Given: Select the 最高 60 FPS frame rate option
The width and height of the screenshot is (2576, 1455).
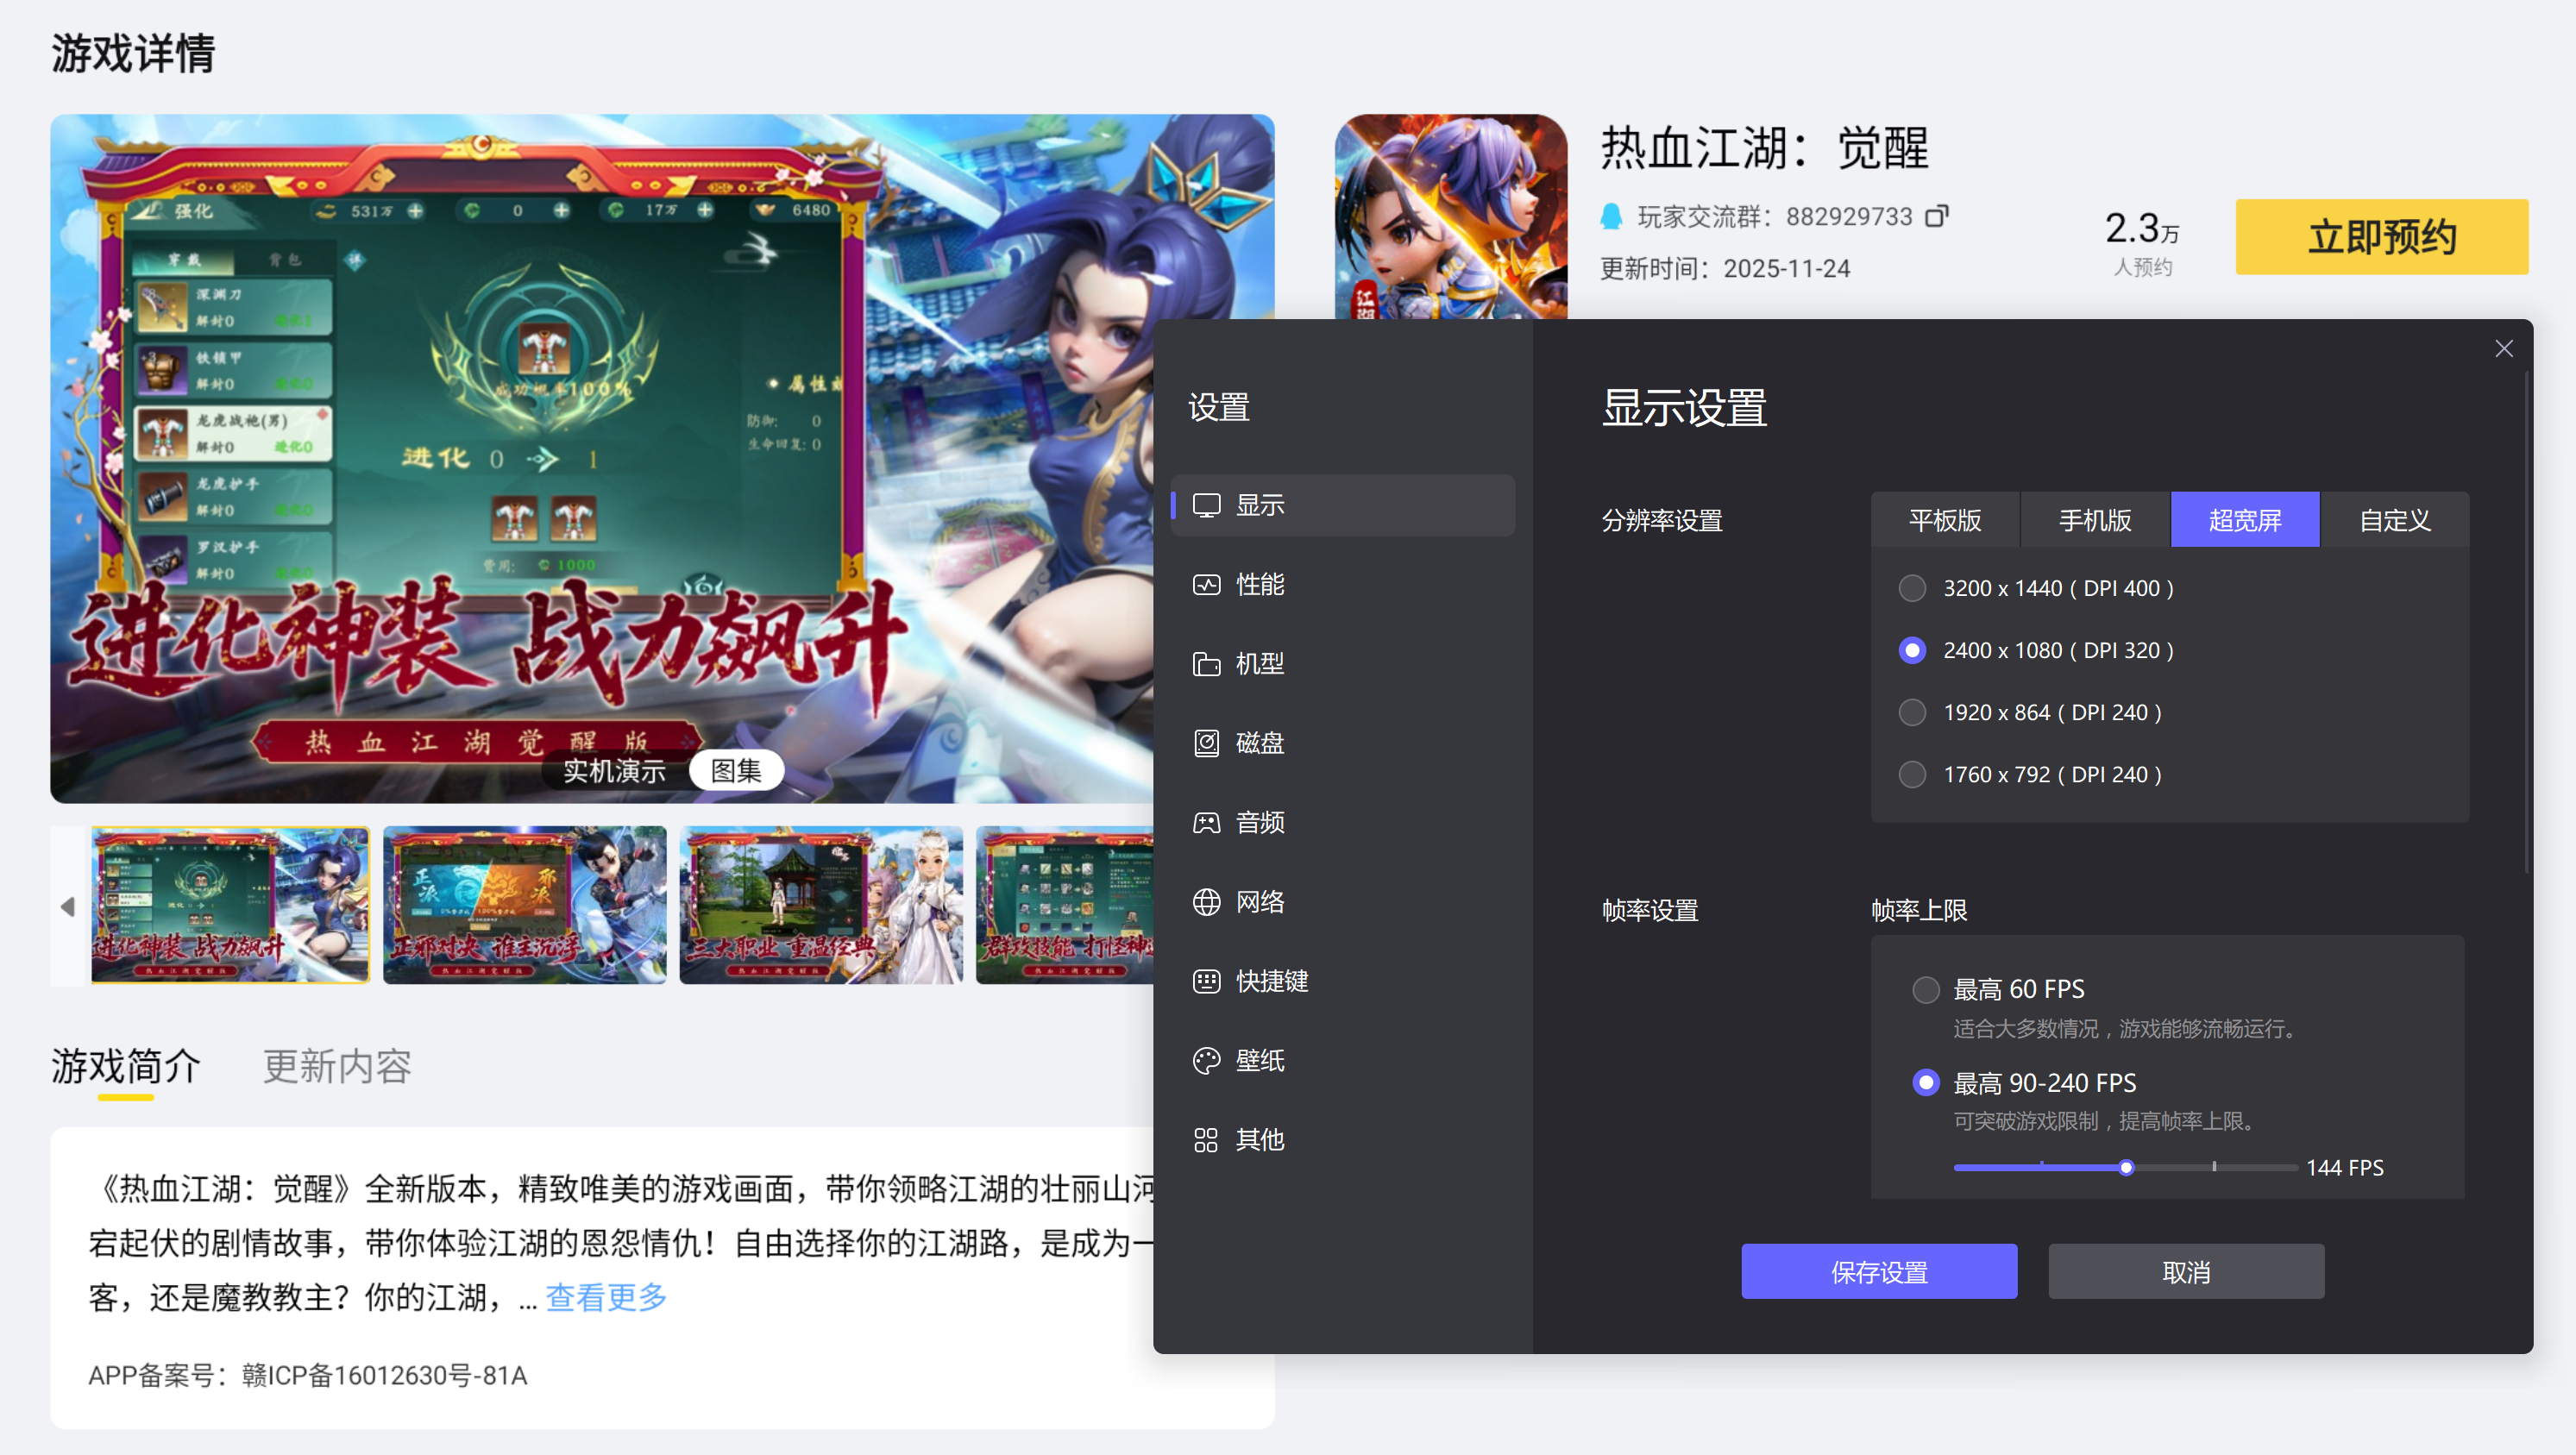Looking at the screenshot, I should pyautogui.click(x=1925, y=990).
